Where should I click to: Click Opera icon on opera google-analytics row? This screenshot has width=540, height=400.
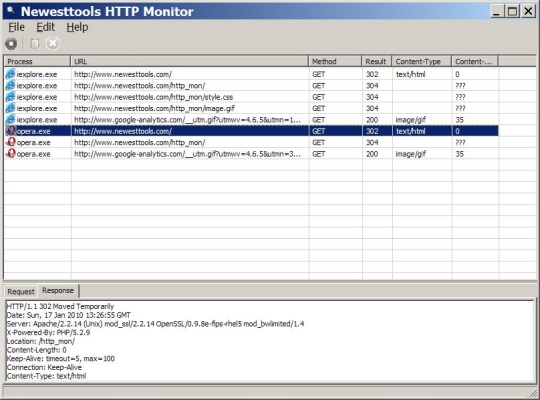pyautogui.click(x=11, y=153)
